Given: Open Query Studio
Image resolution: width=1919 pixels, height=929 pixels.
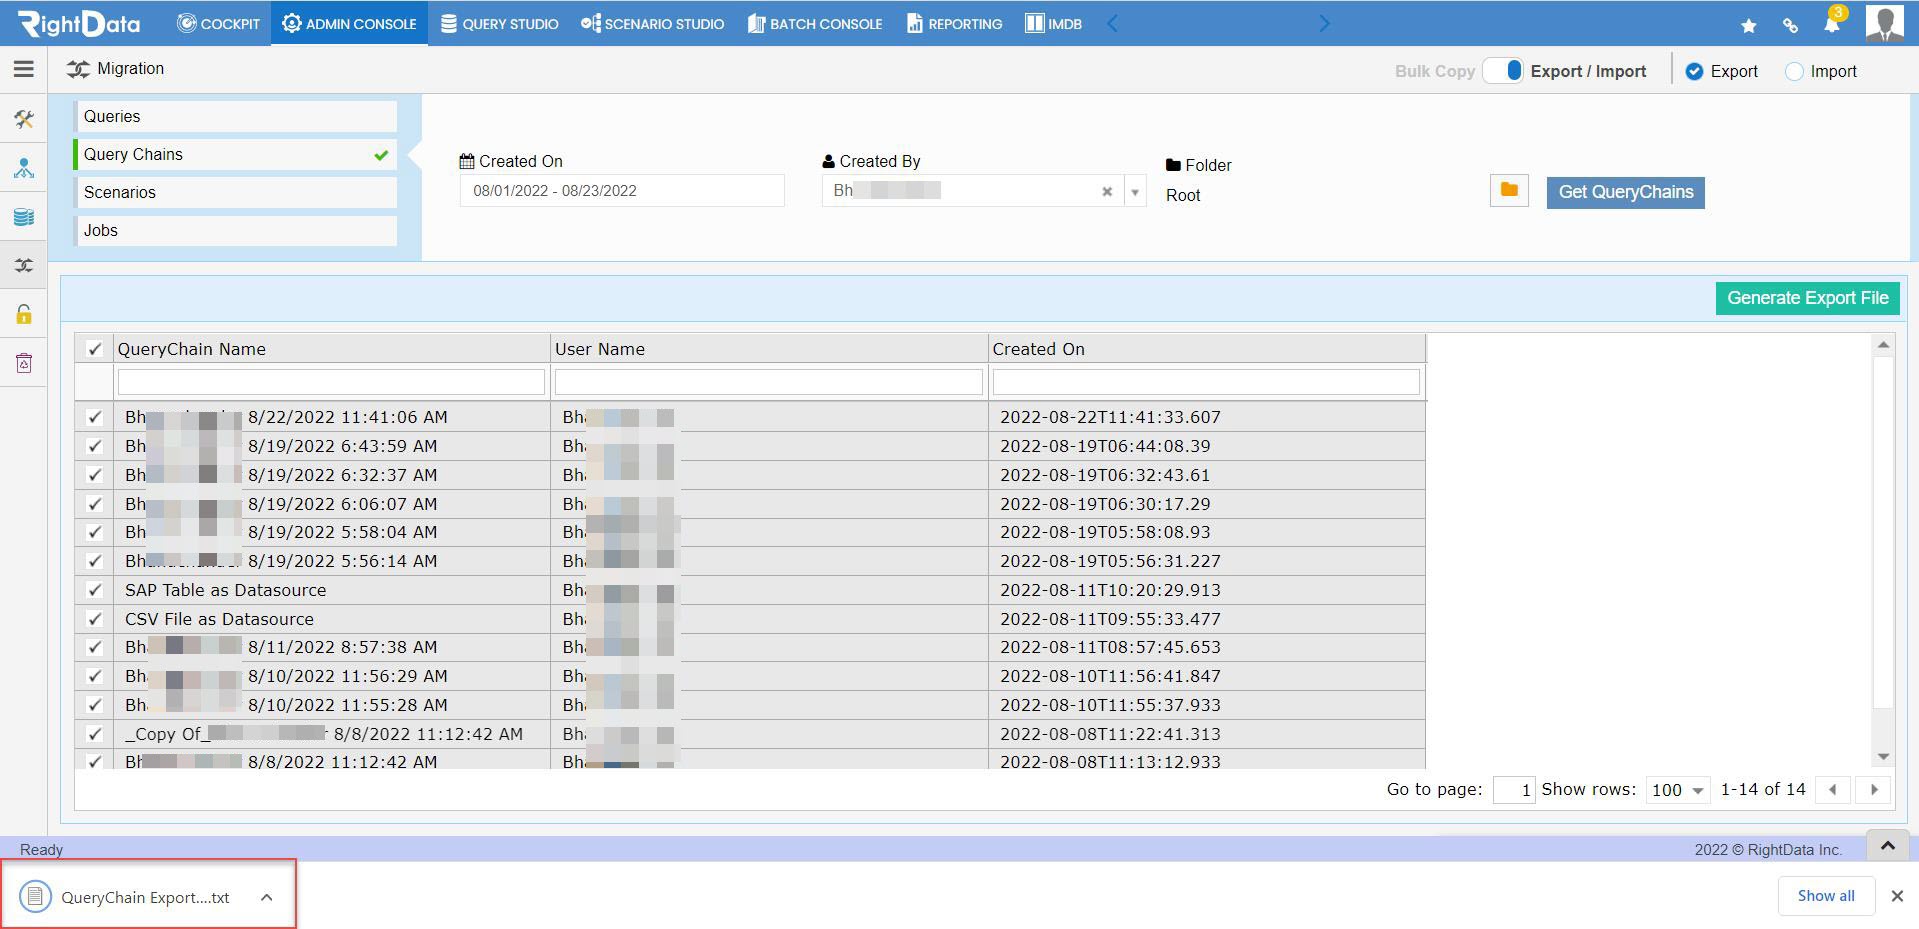Looking at the screenshot, I should tap(498, 23).
